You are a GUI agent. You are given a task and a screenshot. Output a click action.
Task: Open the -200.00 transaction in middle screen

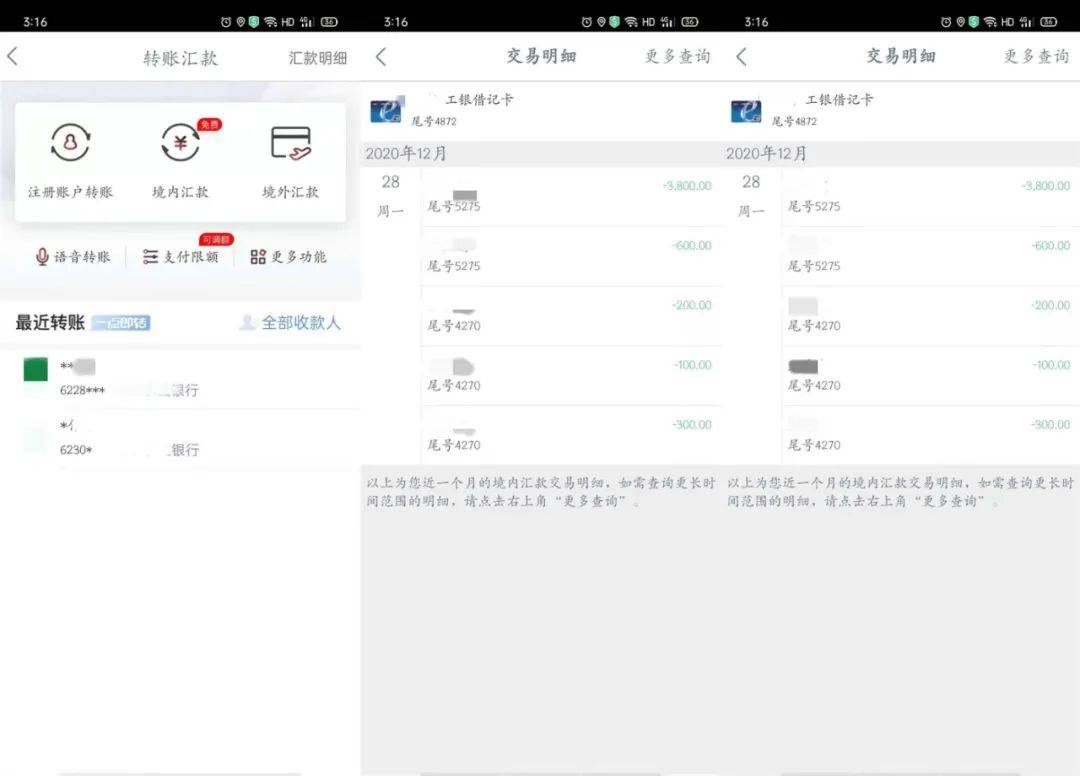click(571, 316)
